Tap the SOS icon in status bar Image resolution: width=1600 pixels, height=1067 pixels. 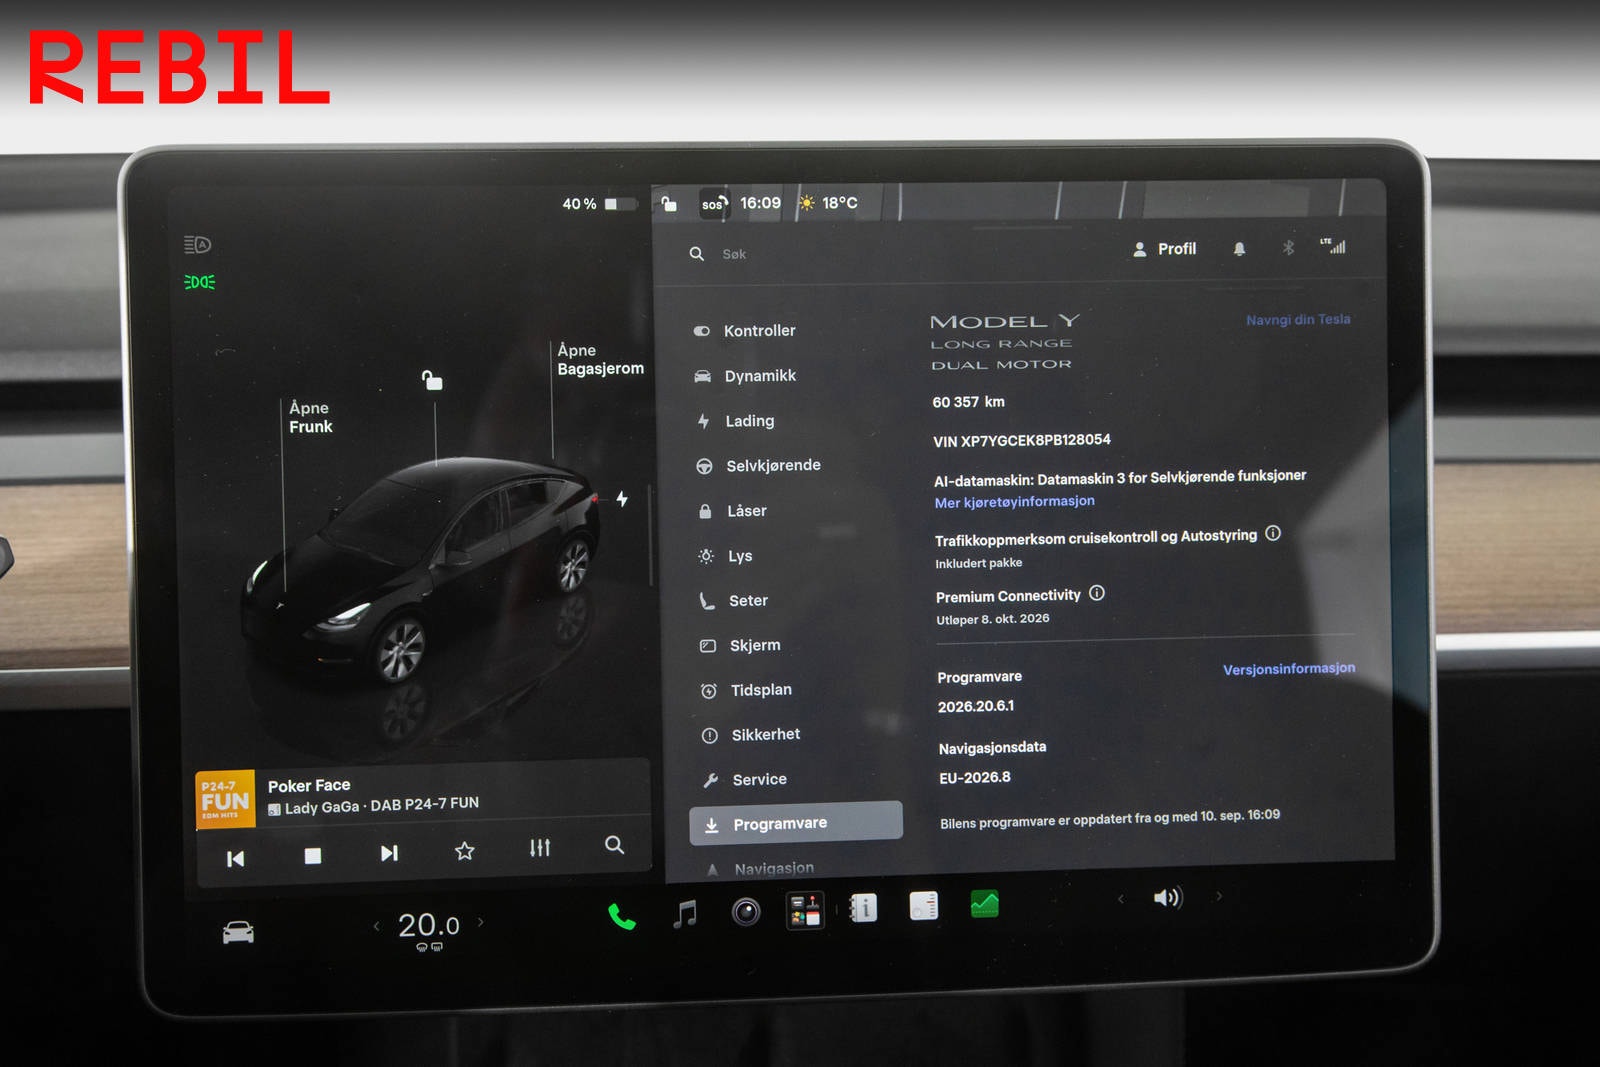pyautogui.click(x=713, y=204)
